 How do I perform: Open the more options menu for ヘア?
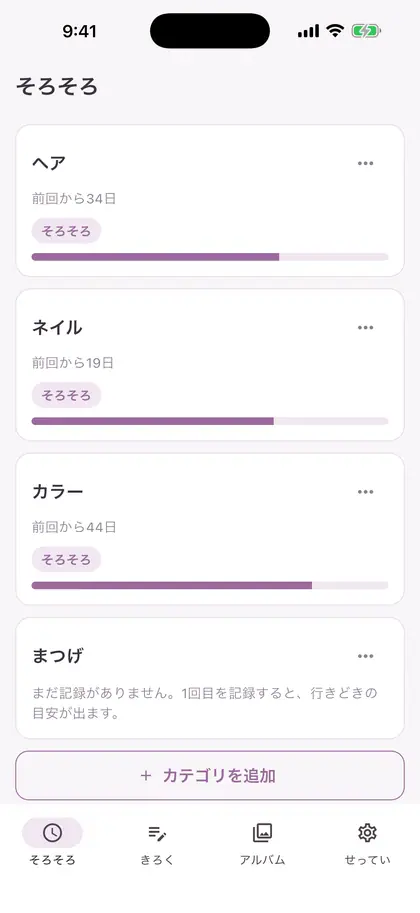pos(365,164)
